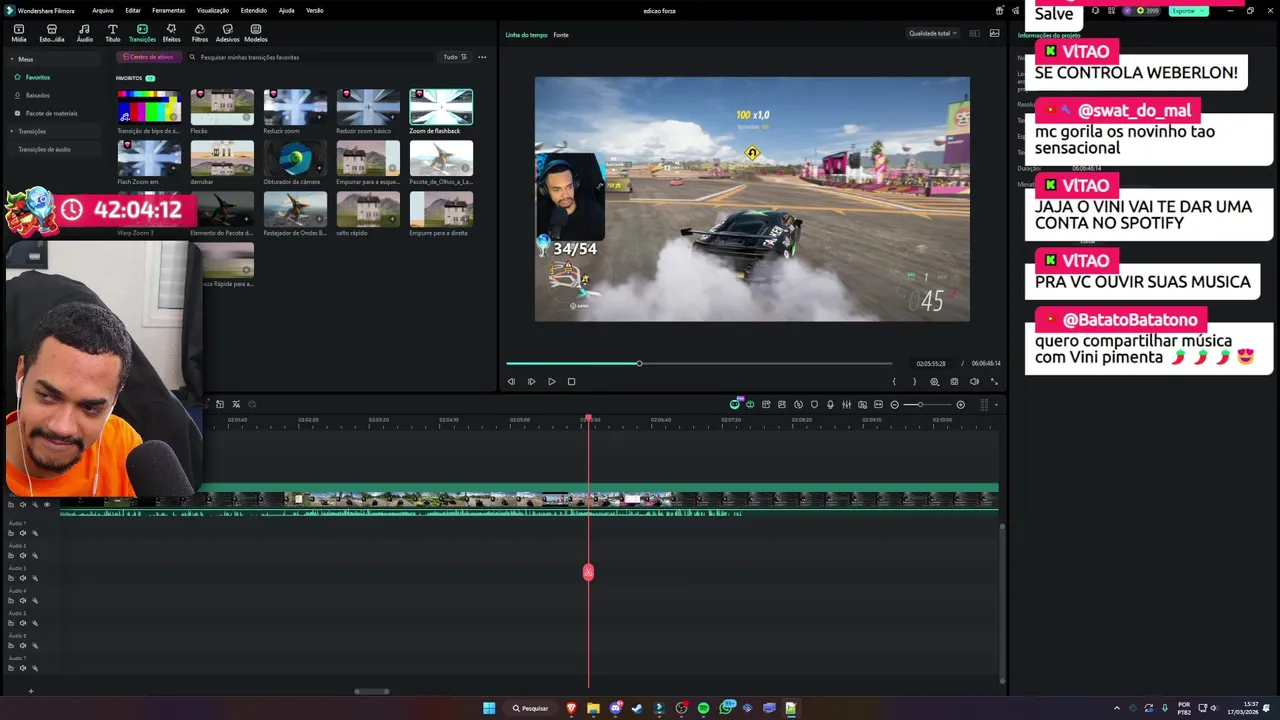The image size is (1280, 720).
Task: Select the Obturador da câmera transition thumbnail
Action: coord(295,158)
